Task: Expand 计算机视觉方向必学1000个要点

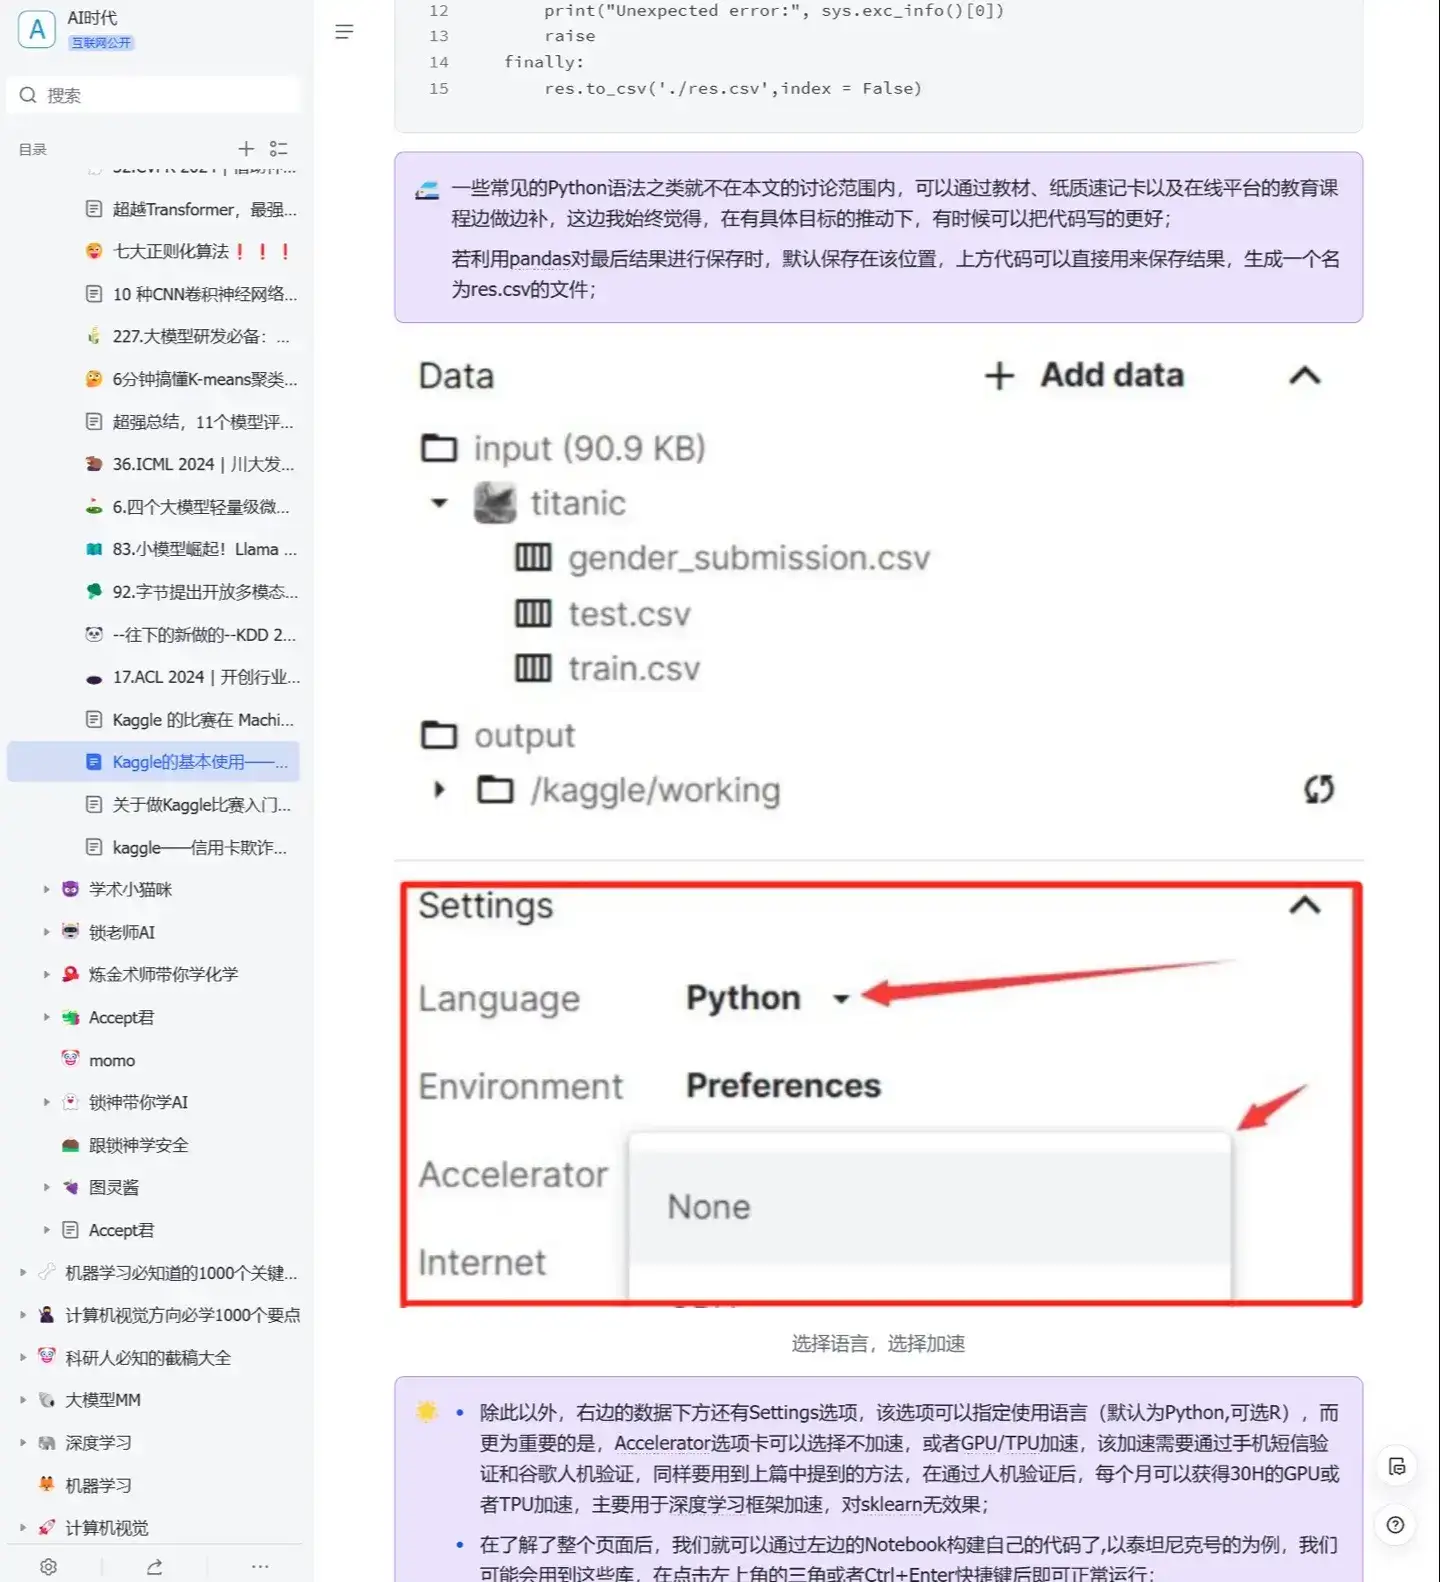Action: pos(22,1315)
